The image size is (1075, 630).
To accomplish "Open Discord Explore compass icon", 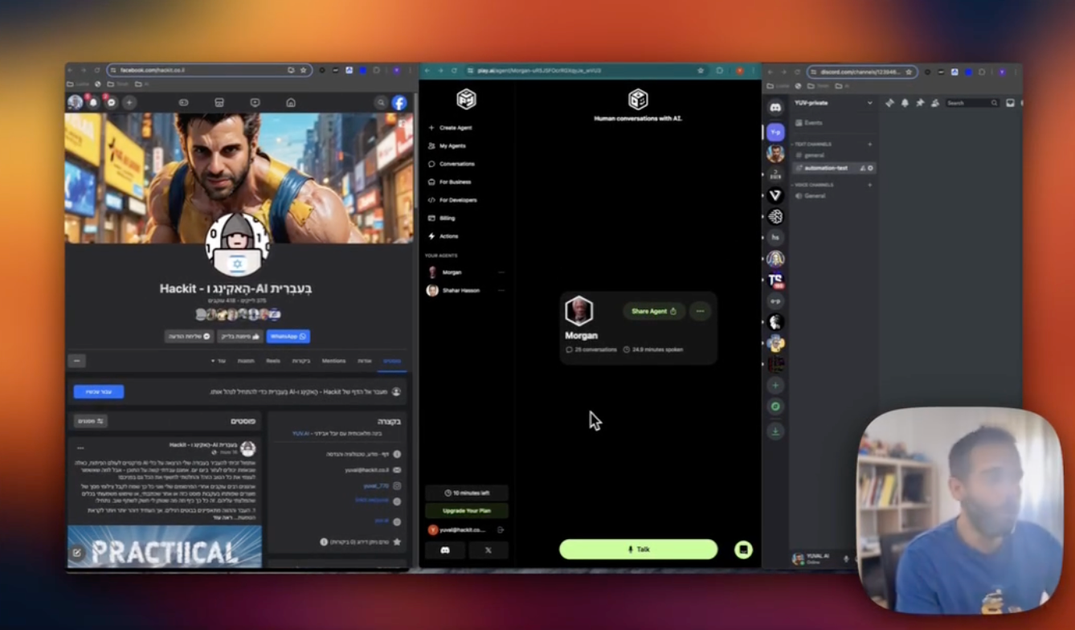I will (775, 407).
